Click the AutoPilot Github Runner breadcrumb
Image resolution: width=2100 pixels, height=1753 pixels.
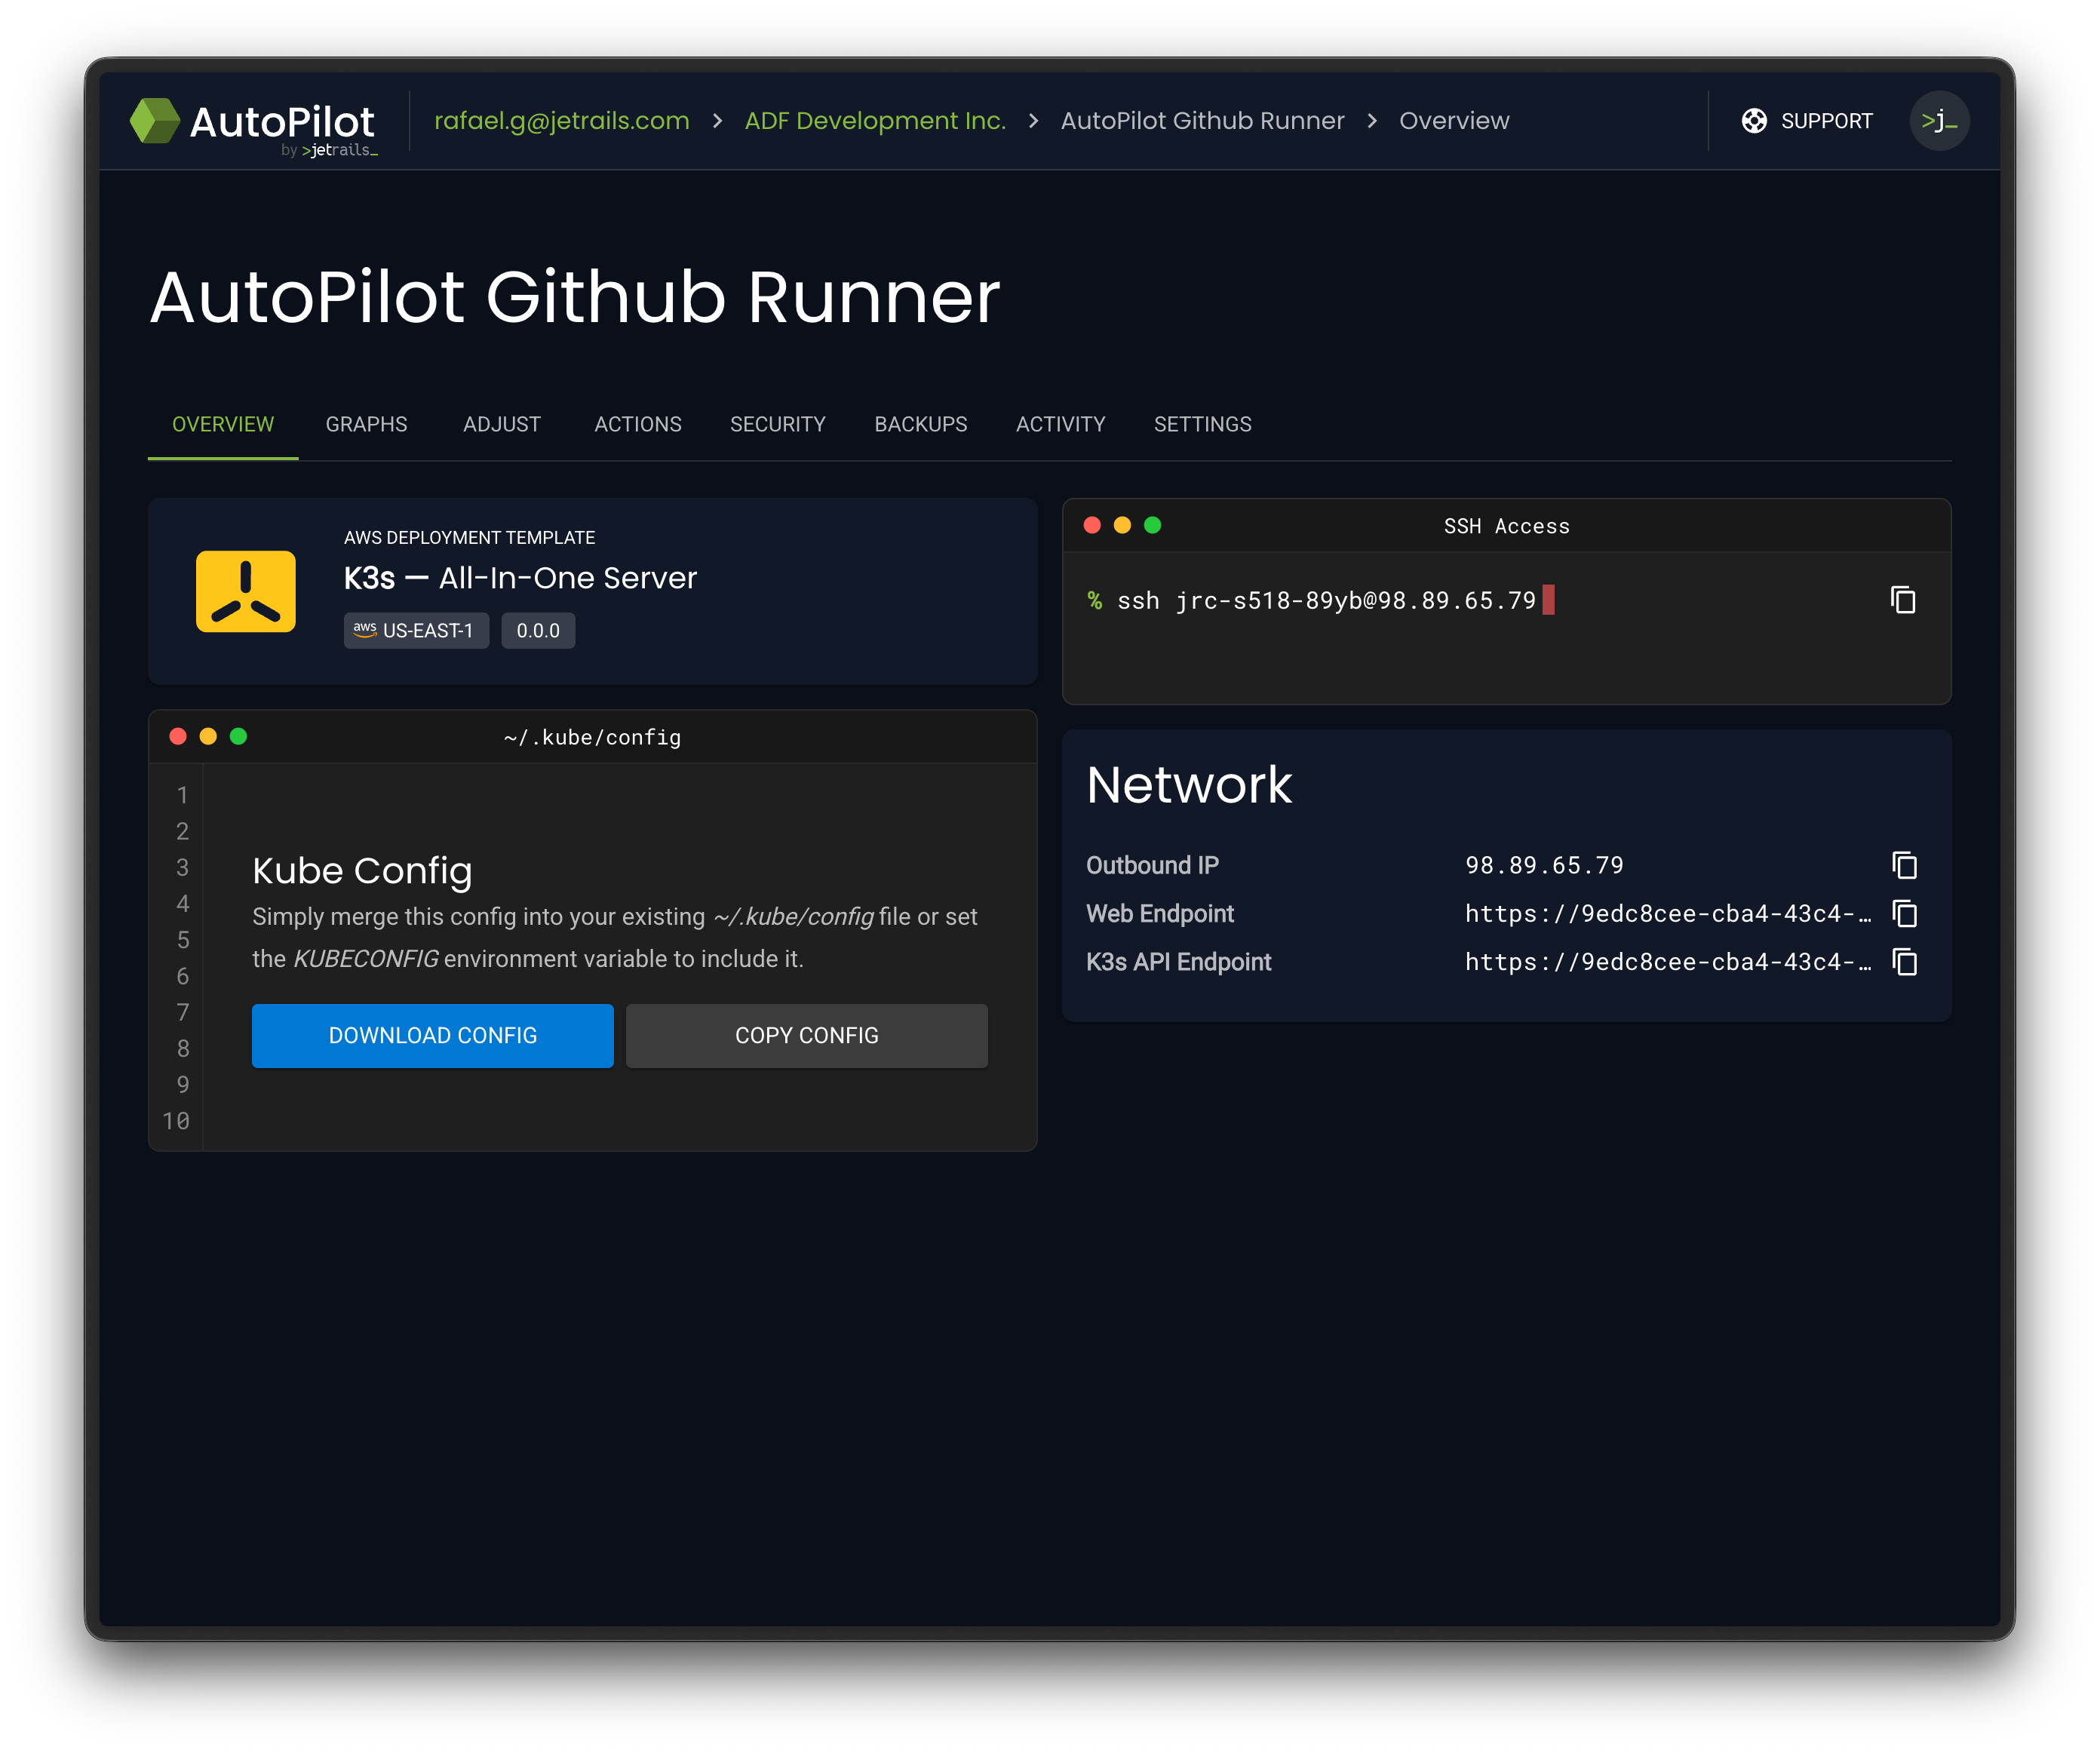coord(1202,121)
